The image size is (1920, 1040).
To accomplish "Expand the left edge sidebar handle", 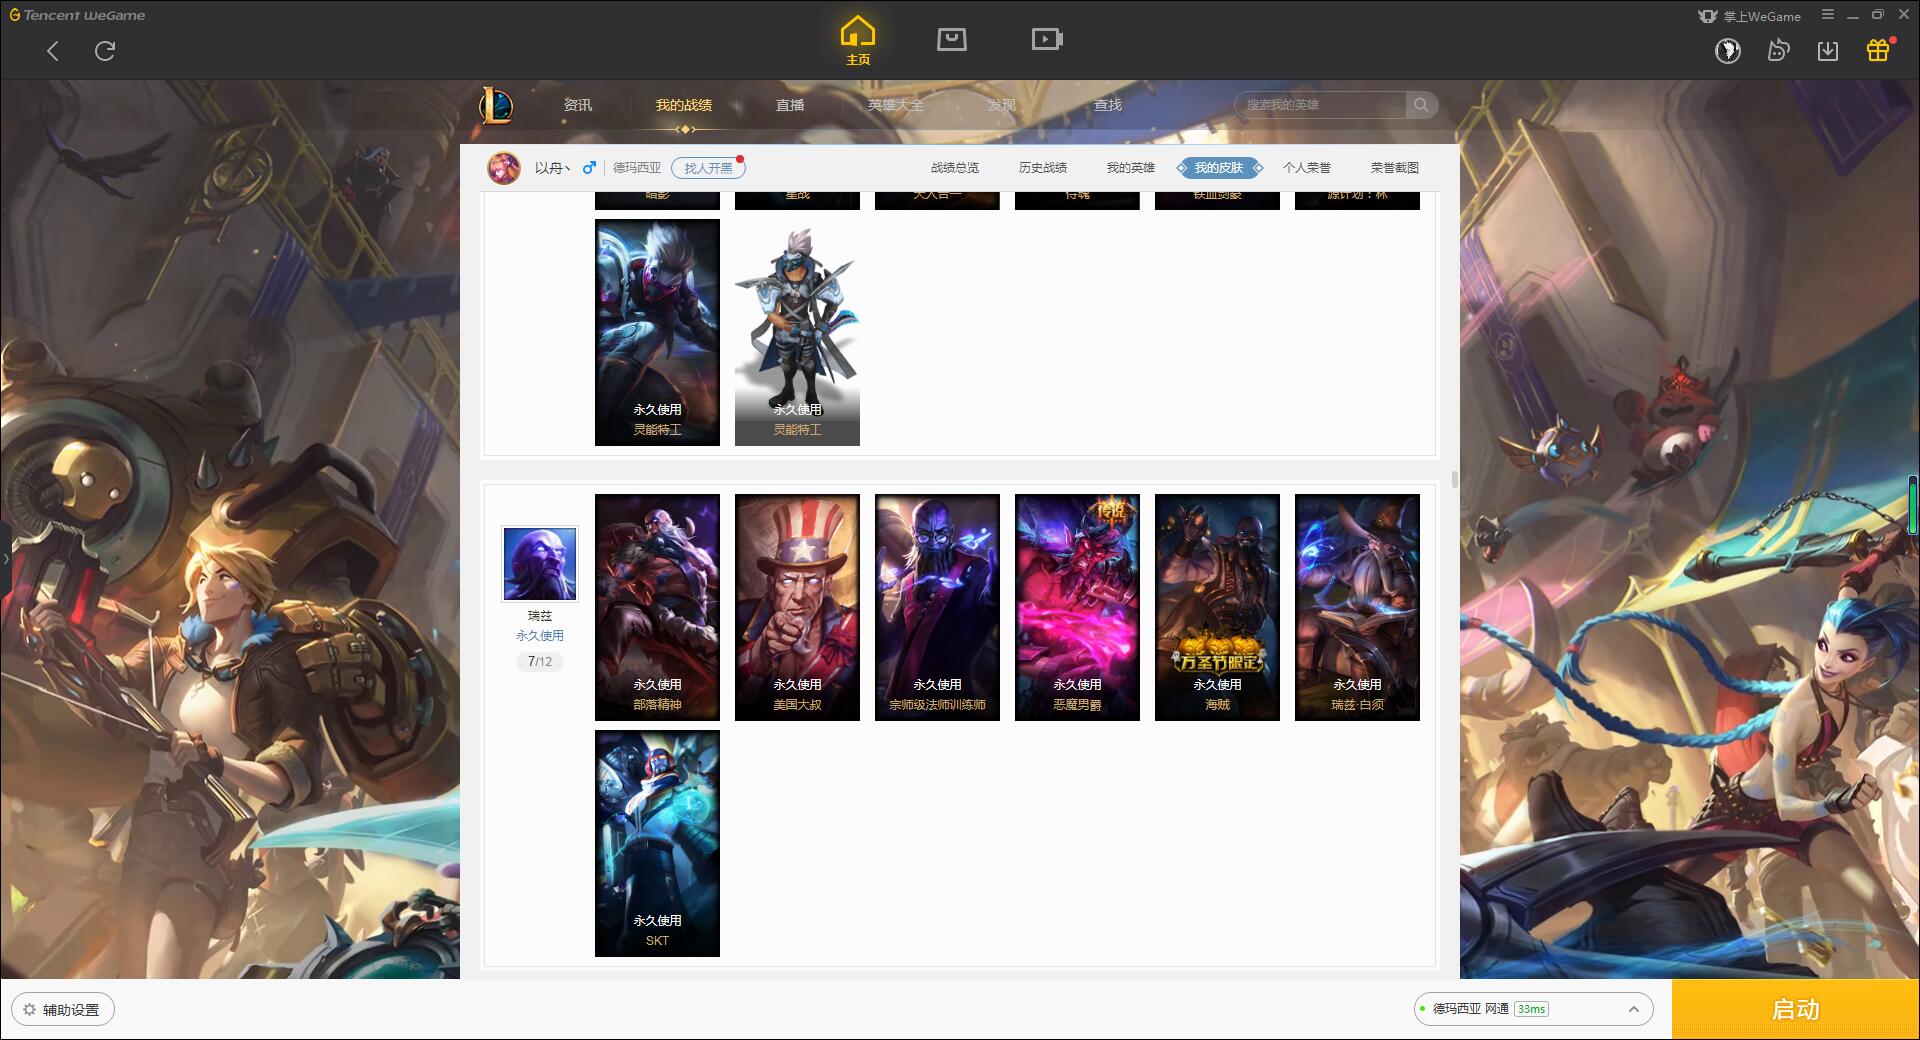I will click(5, 558).
